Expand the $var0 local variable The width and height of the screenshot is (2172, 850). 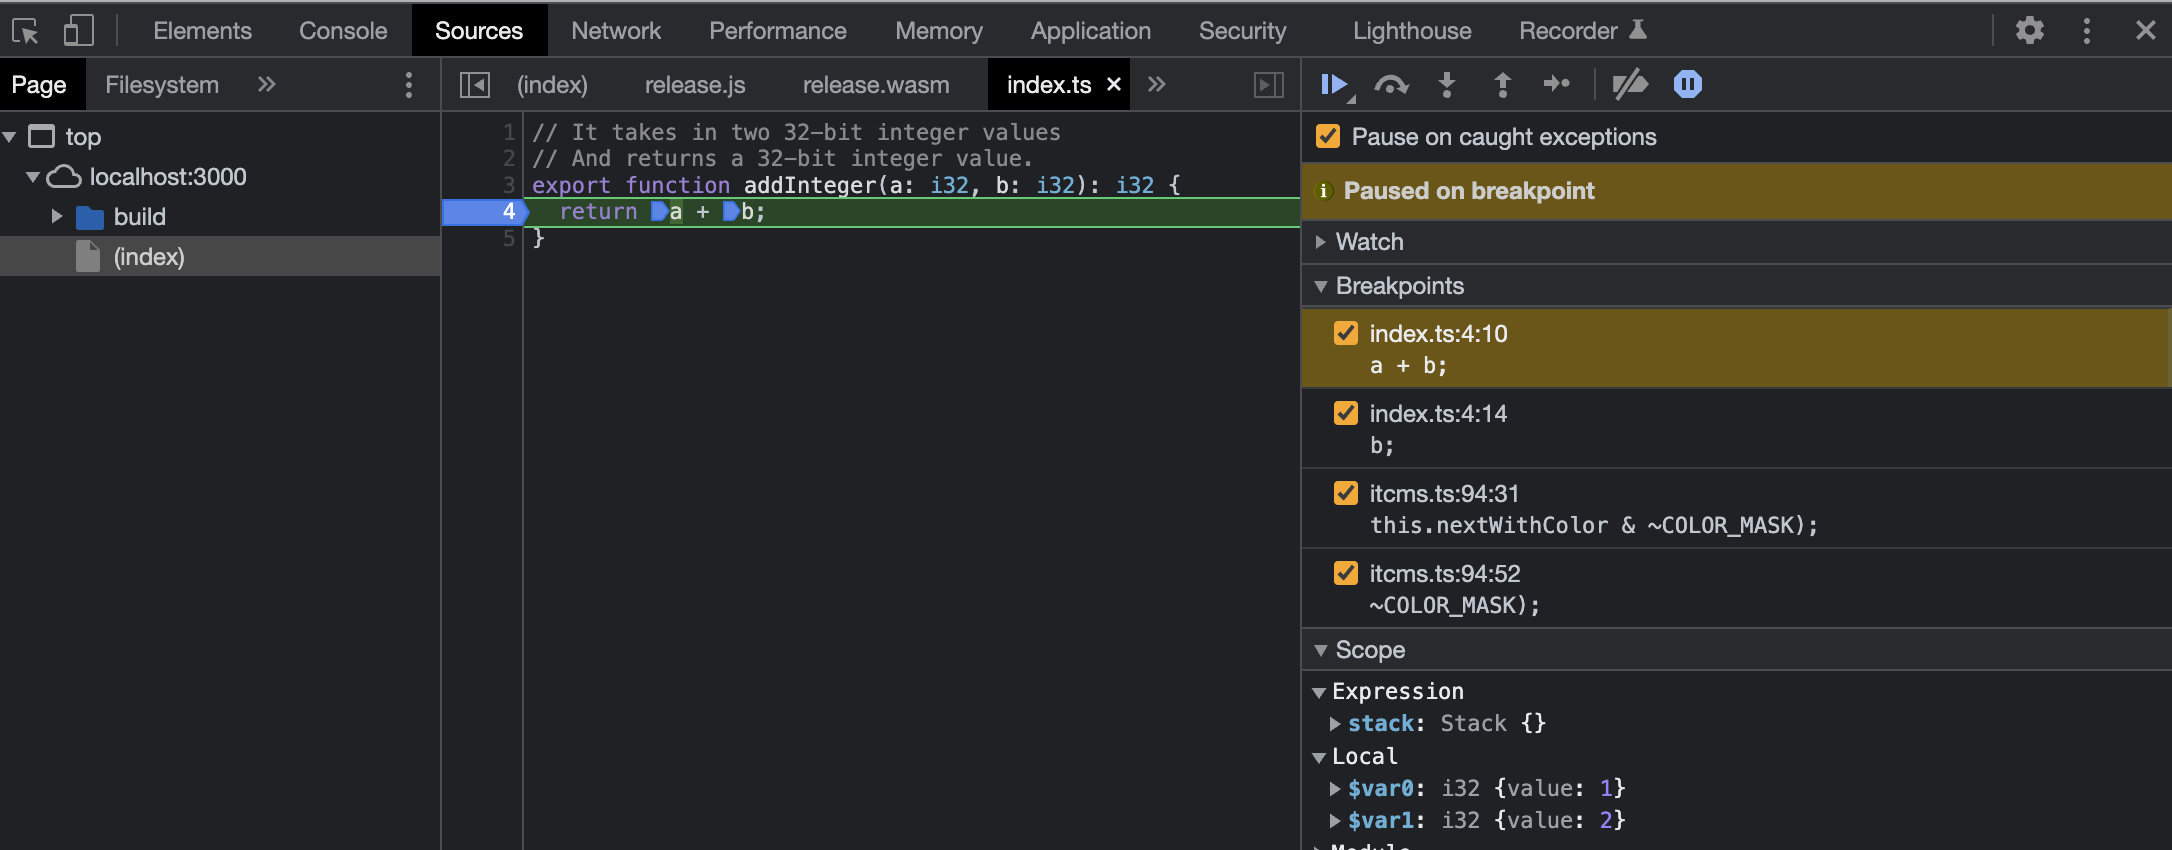1335,789
